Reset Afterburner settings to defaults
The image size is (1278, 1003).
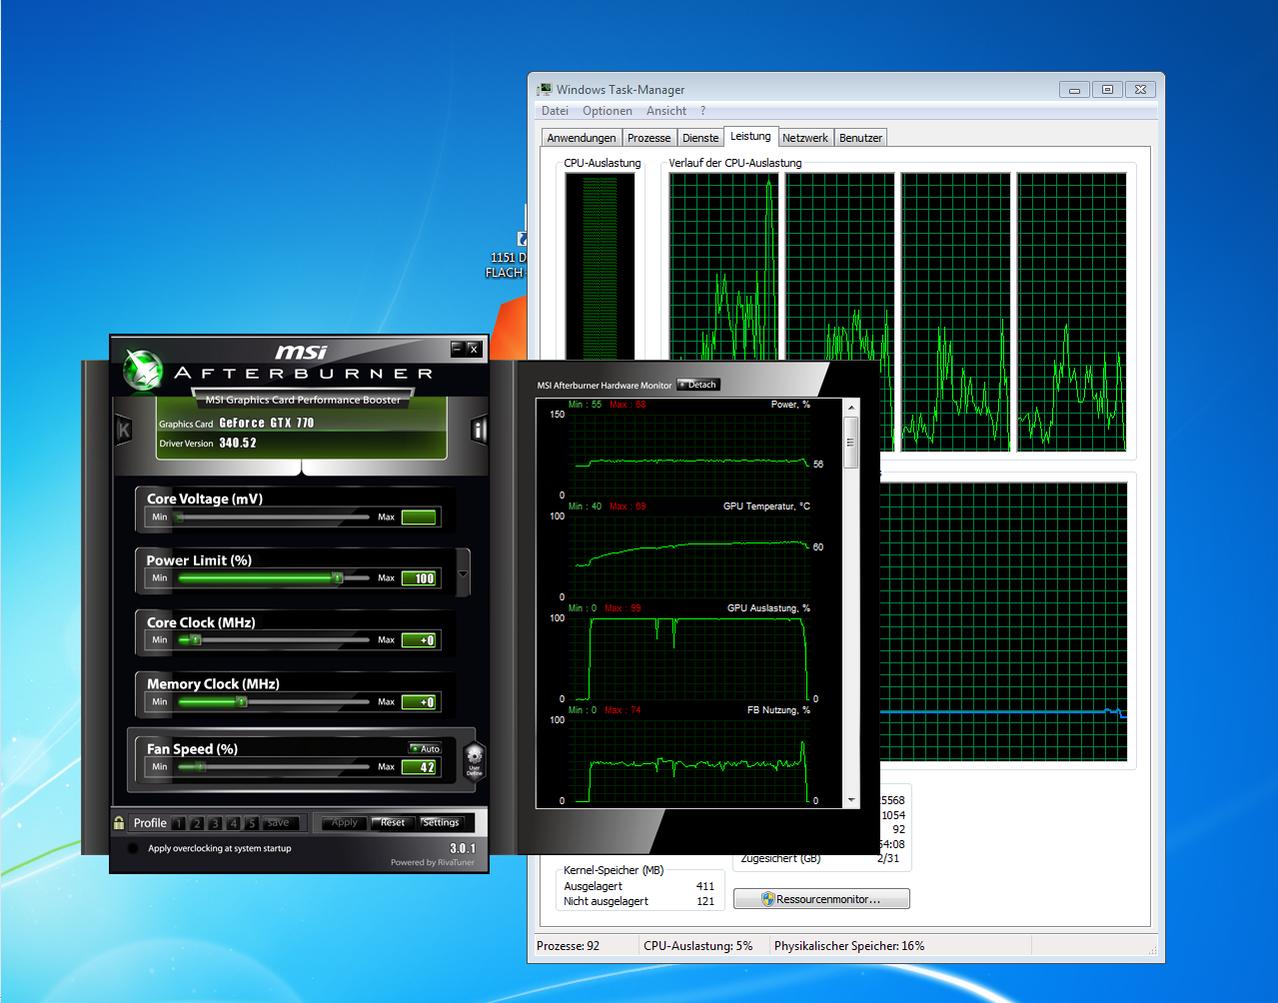392,822
